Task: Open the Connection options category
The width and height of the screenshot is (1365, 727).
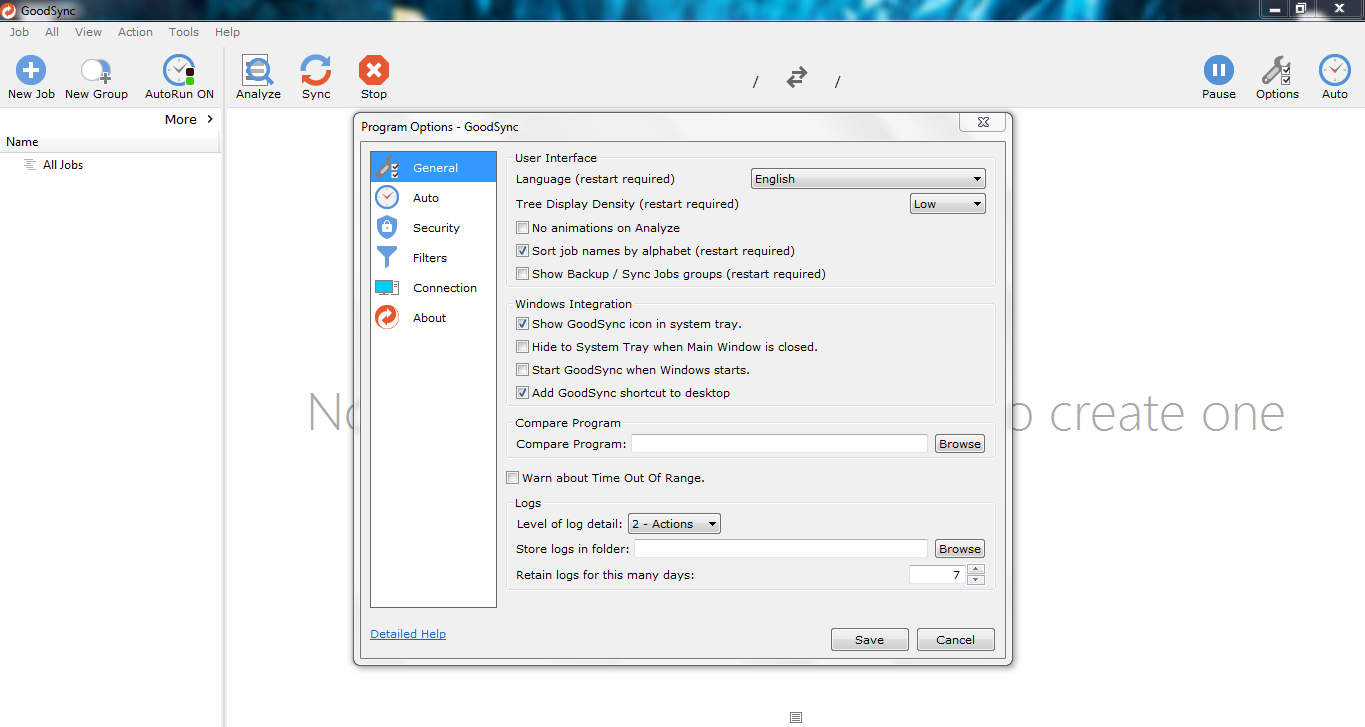Action: pyautogui.click(x=433, y=288)
